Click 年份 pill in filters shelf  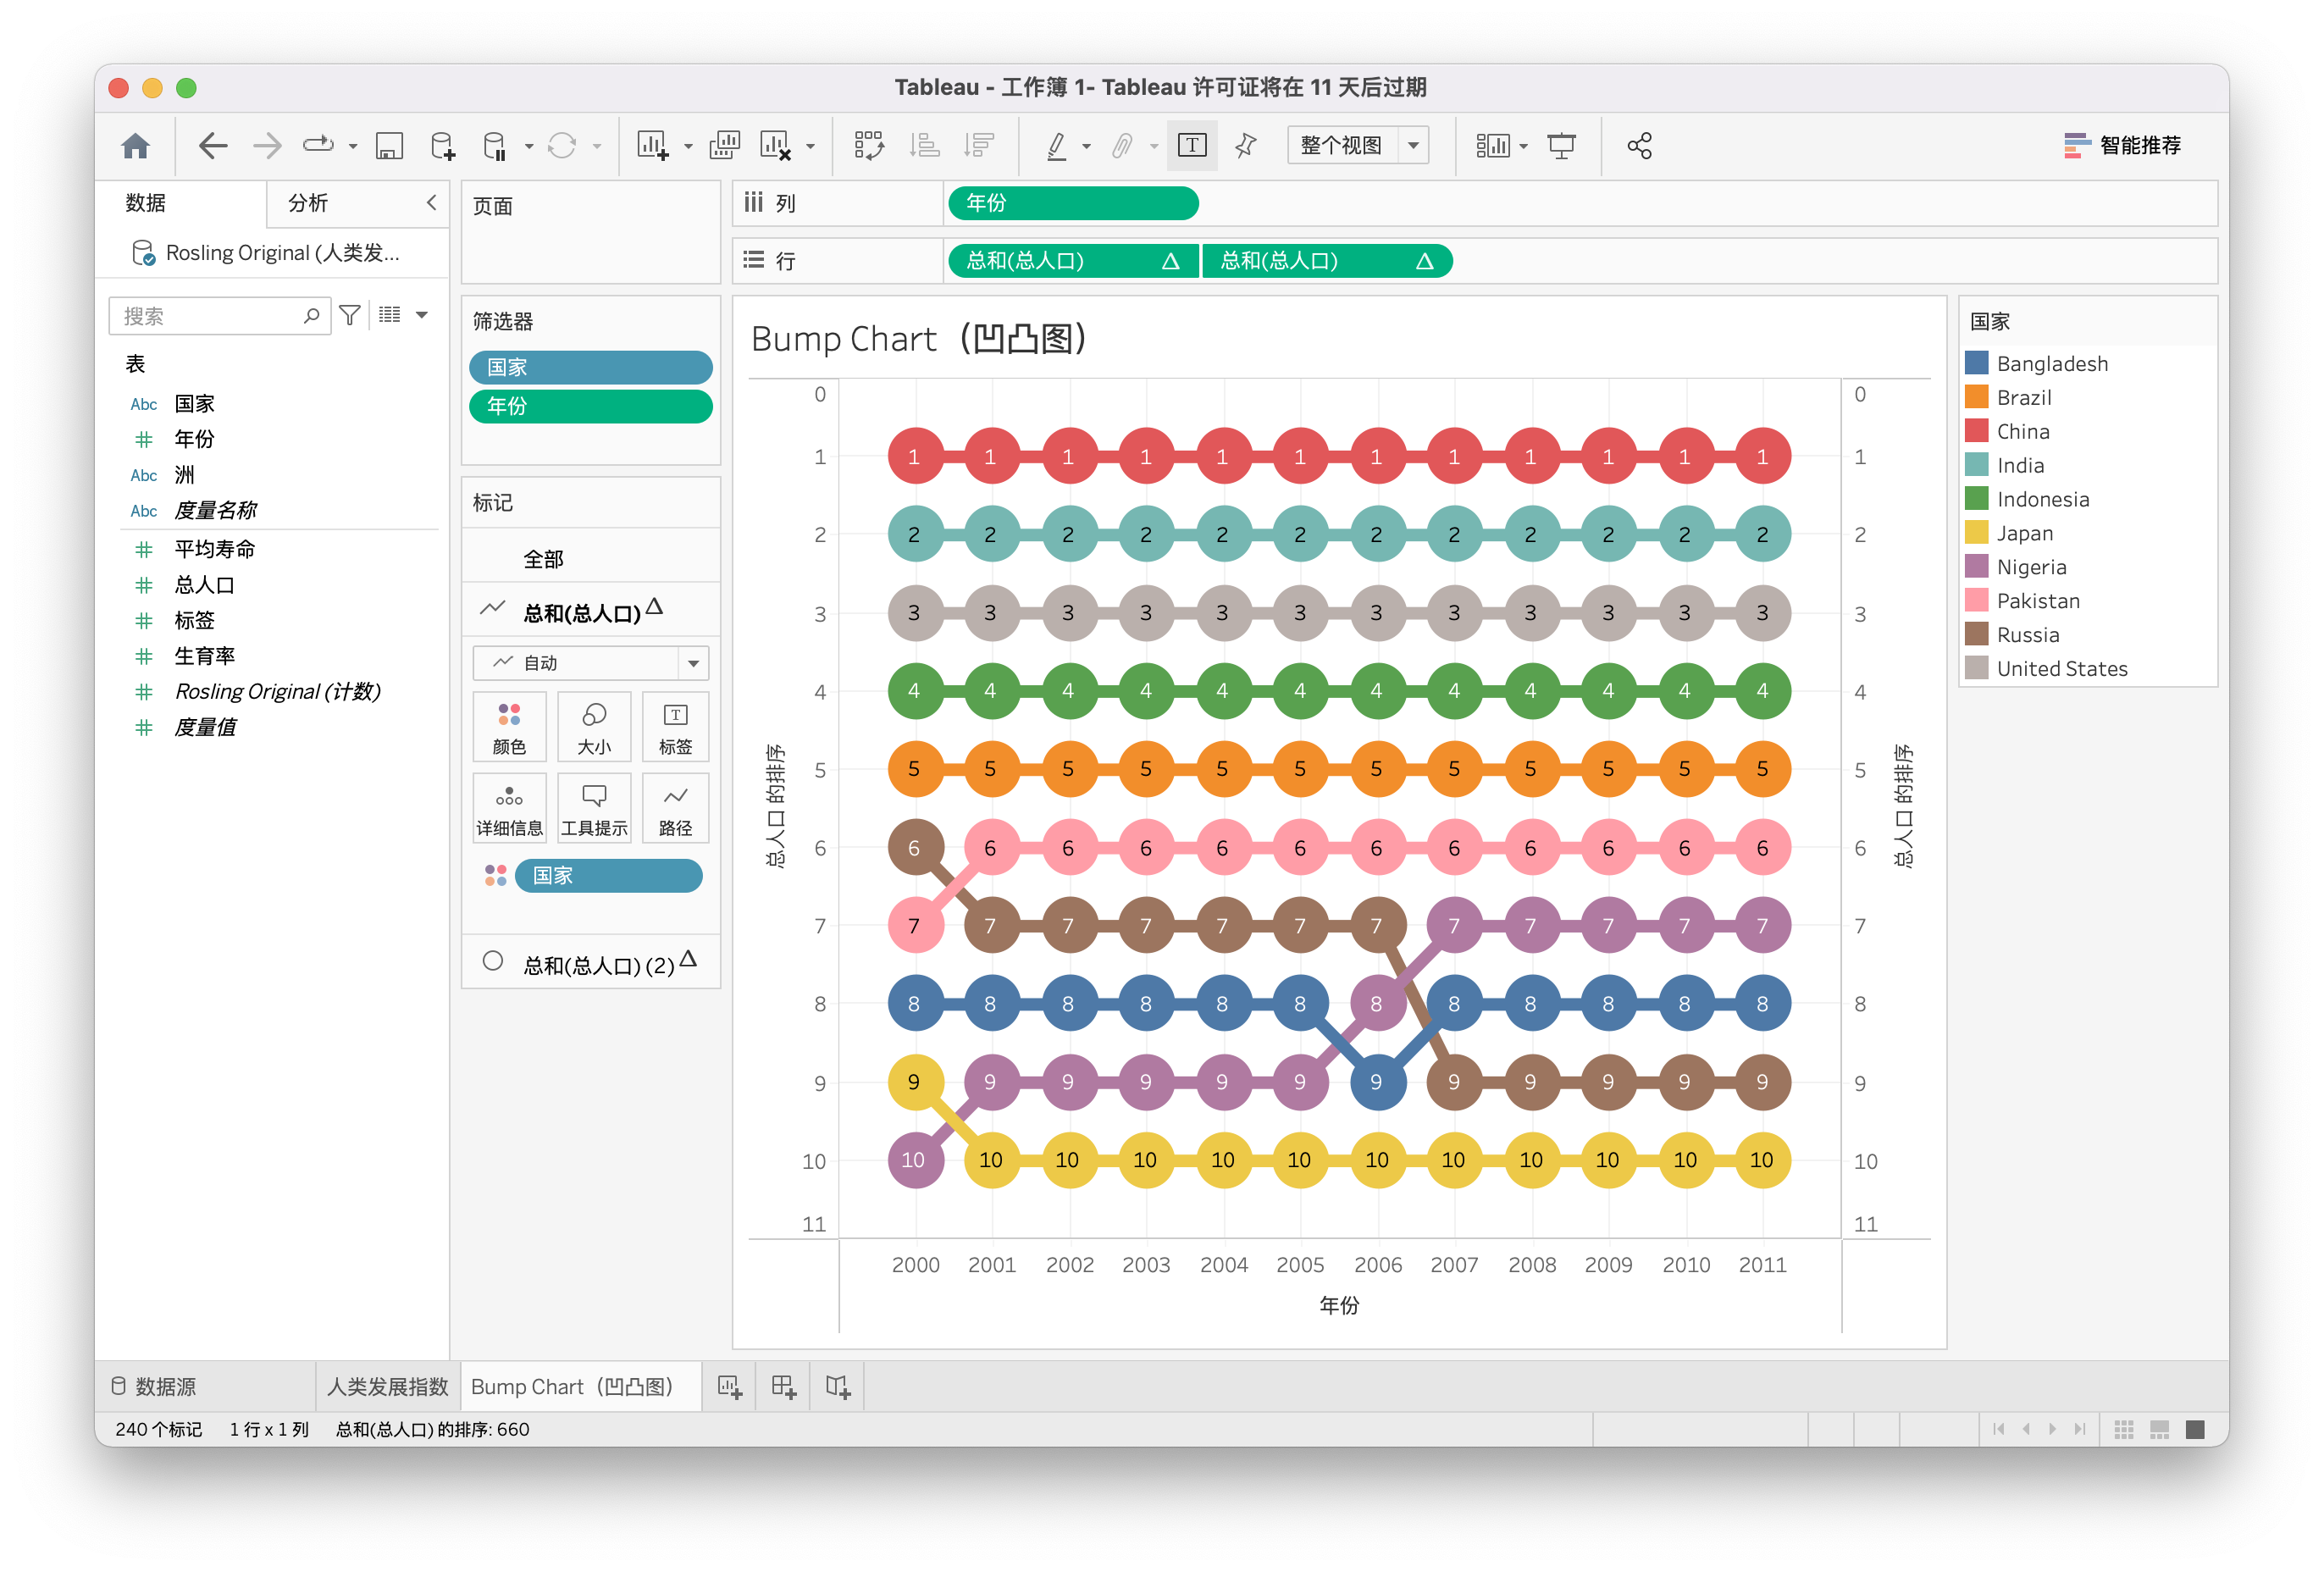coord(591,406)
